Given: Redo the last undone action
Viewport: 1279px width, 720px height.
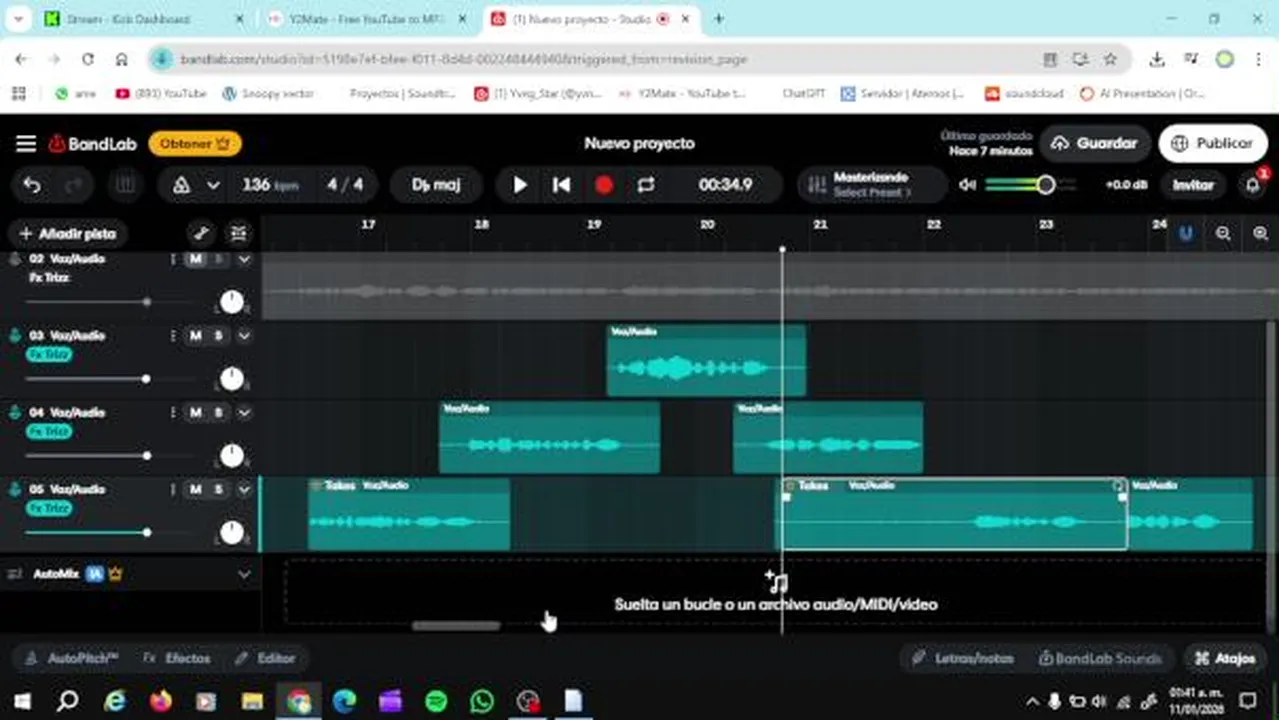Looking at the screenshot, I should click(73, 185).
